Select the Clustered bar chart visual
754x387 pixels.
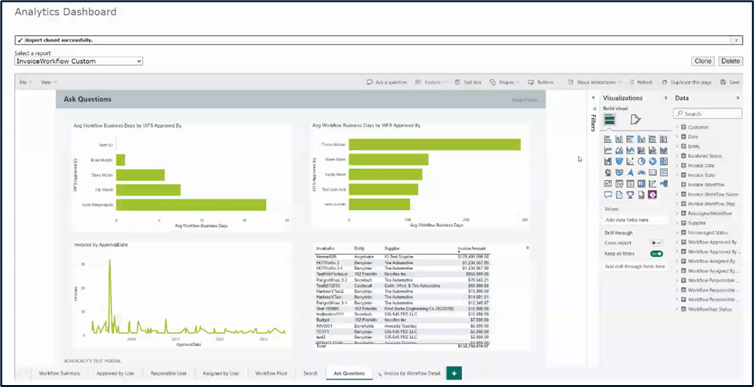pos(630,139)
